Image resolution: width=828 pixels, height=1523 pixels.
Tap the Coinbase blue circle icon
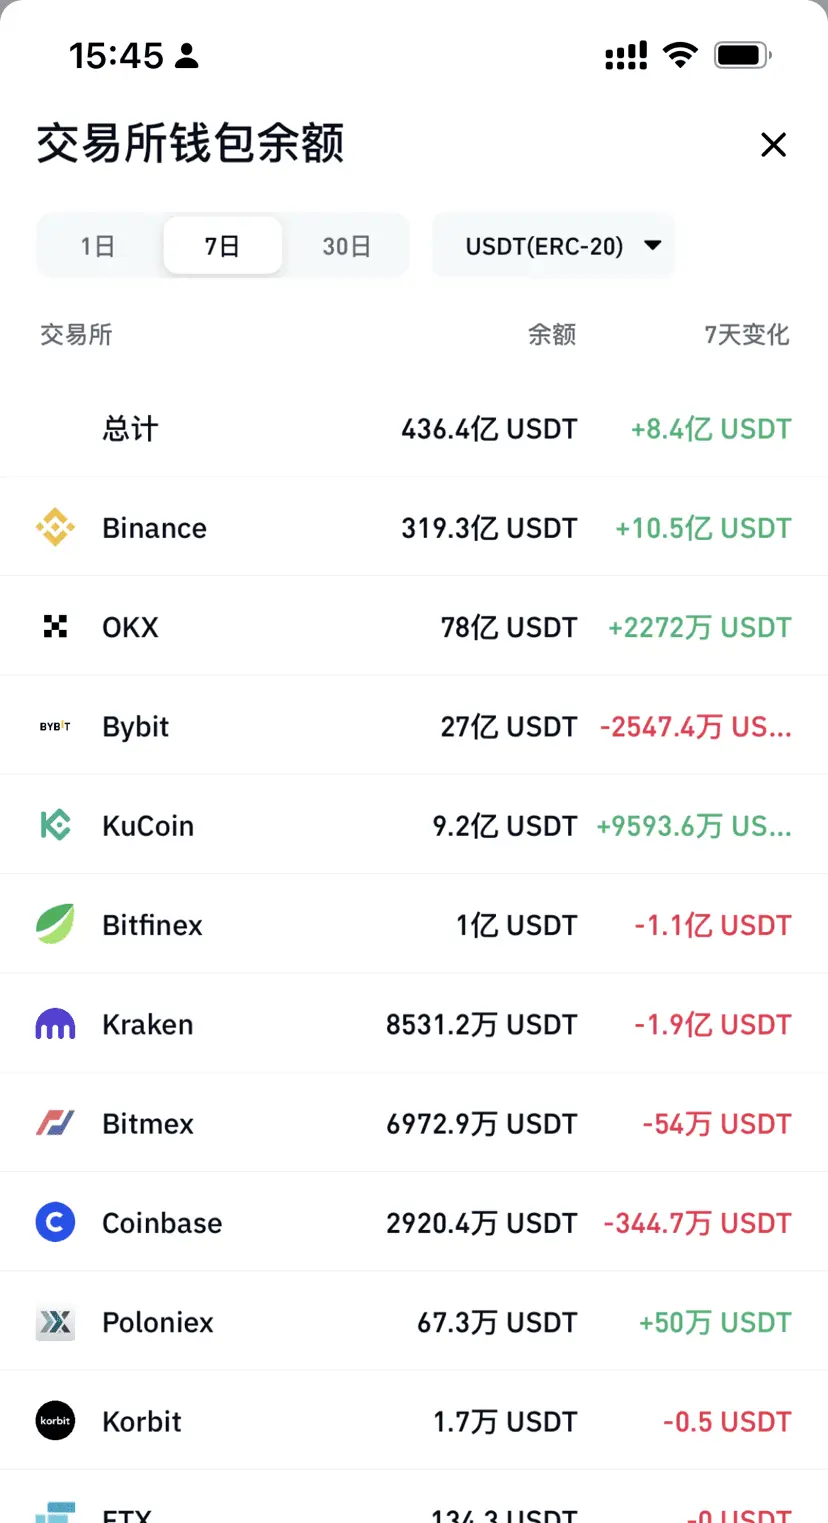tap(55, 1222)
